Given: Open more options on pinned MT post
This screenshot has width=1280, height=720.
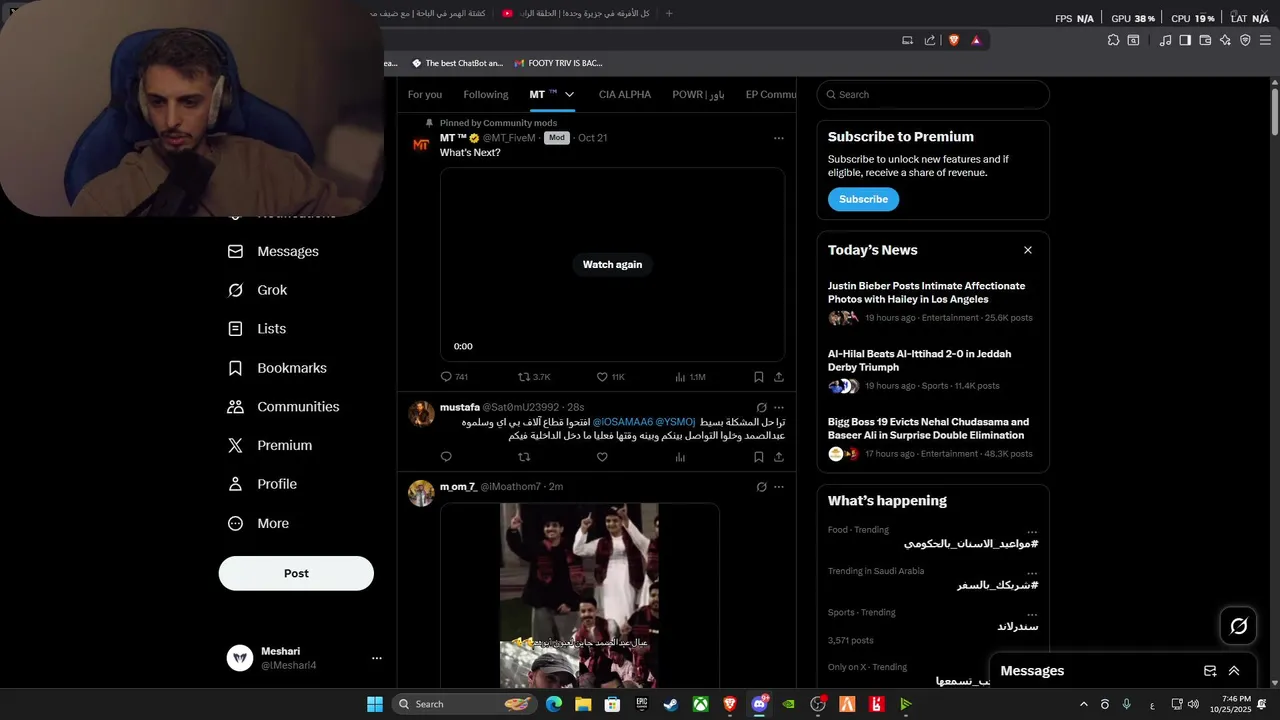Looking at the screenshot, I should coord(779,138).
